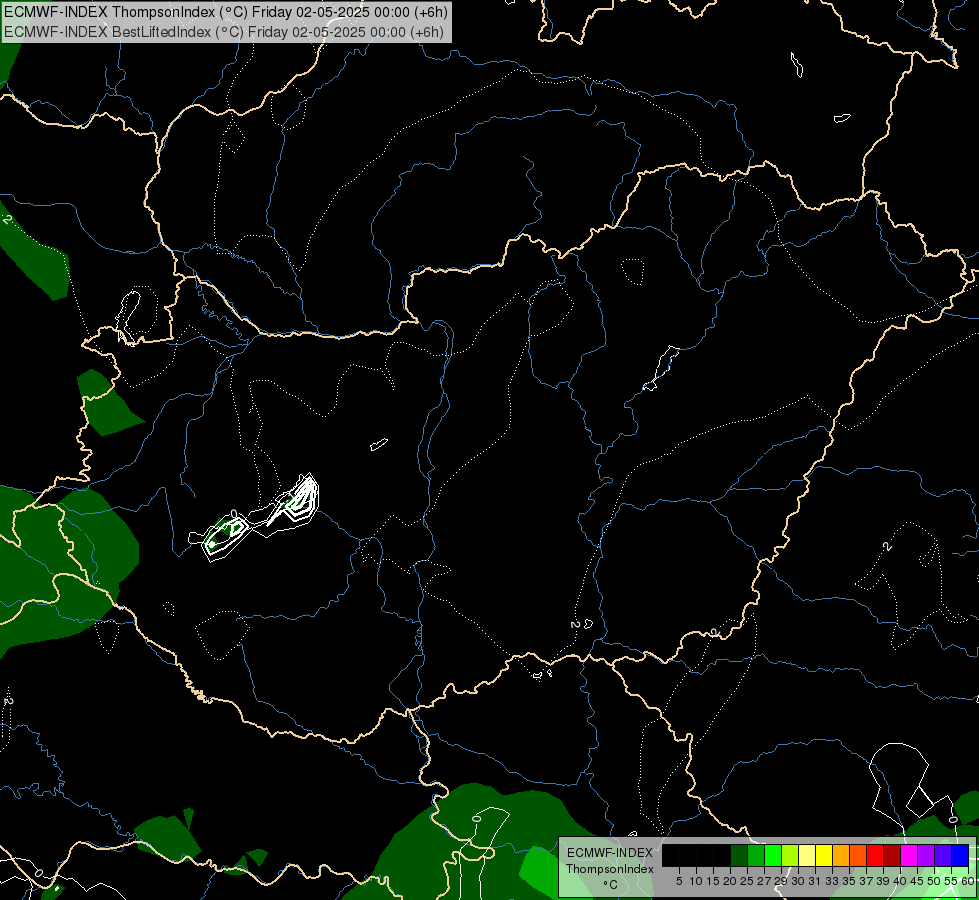Click the legend tick value 5
The height and width of the screenshot is (900, 979).
point(679,881)
